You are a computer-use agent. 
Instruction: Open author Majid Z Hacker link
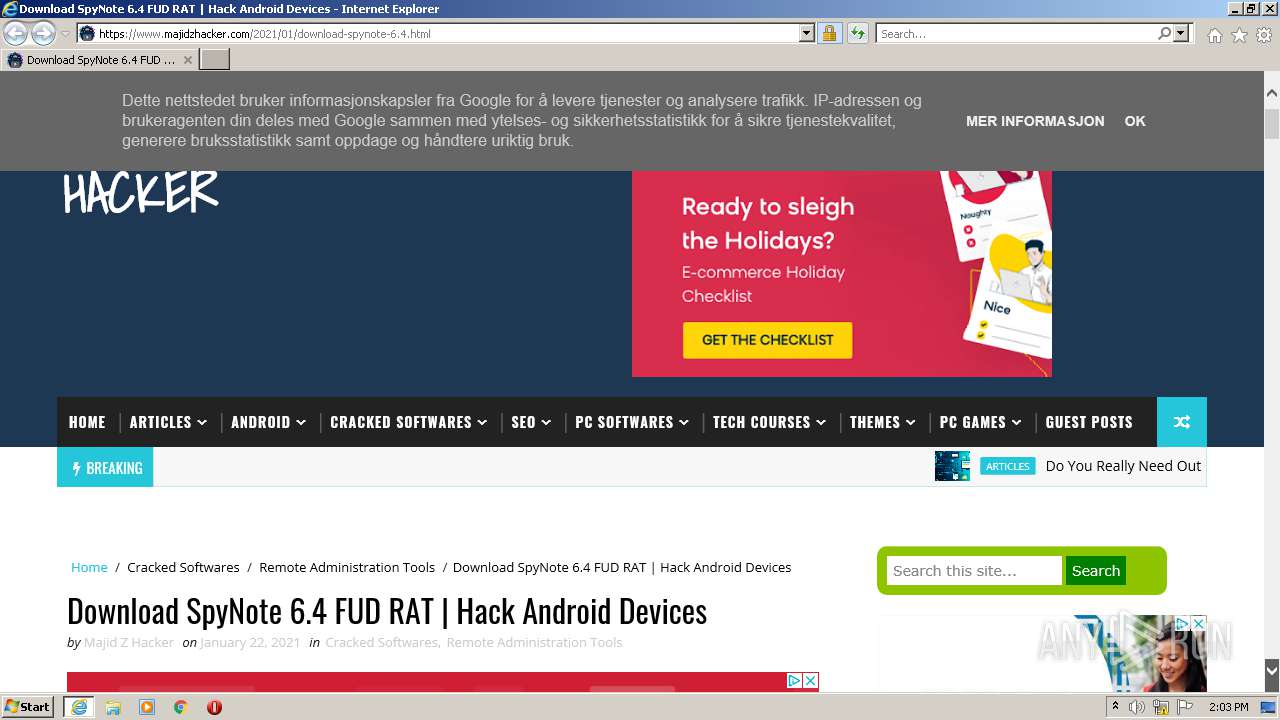129,642
